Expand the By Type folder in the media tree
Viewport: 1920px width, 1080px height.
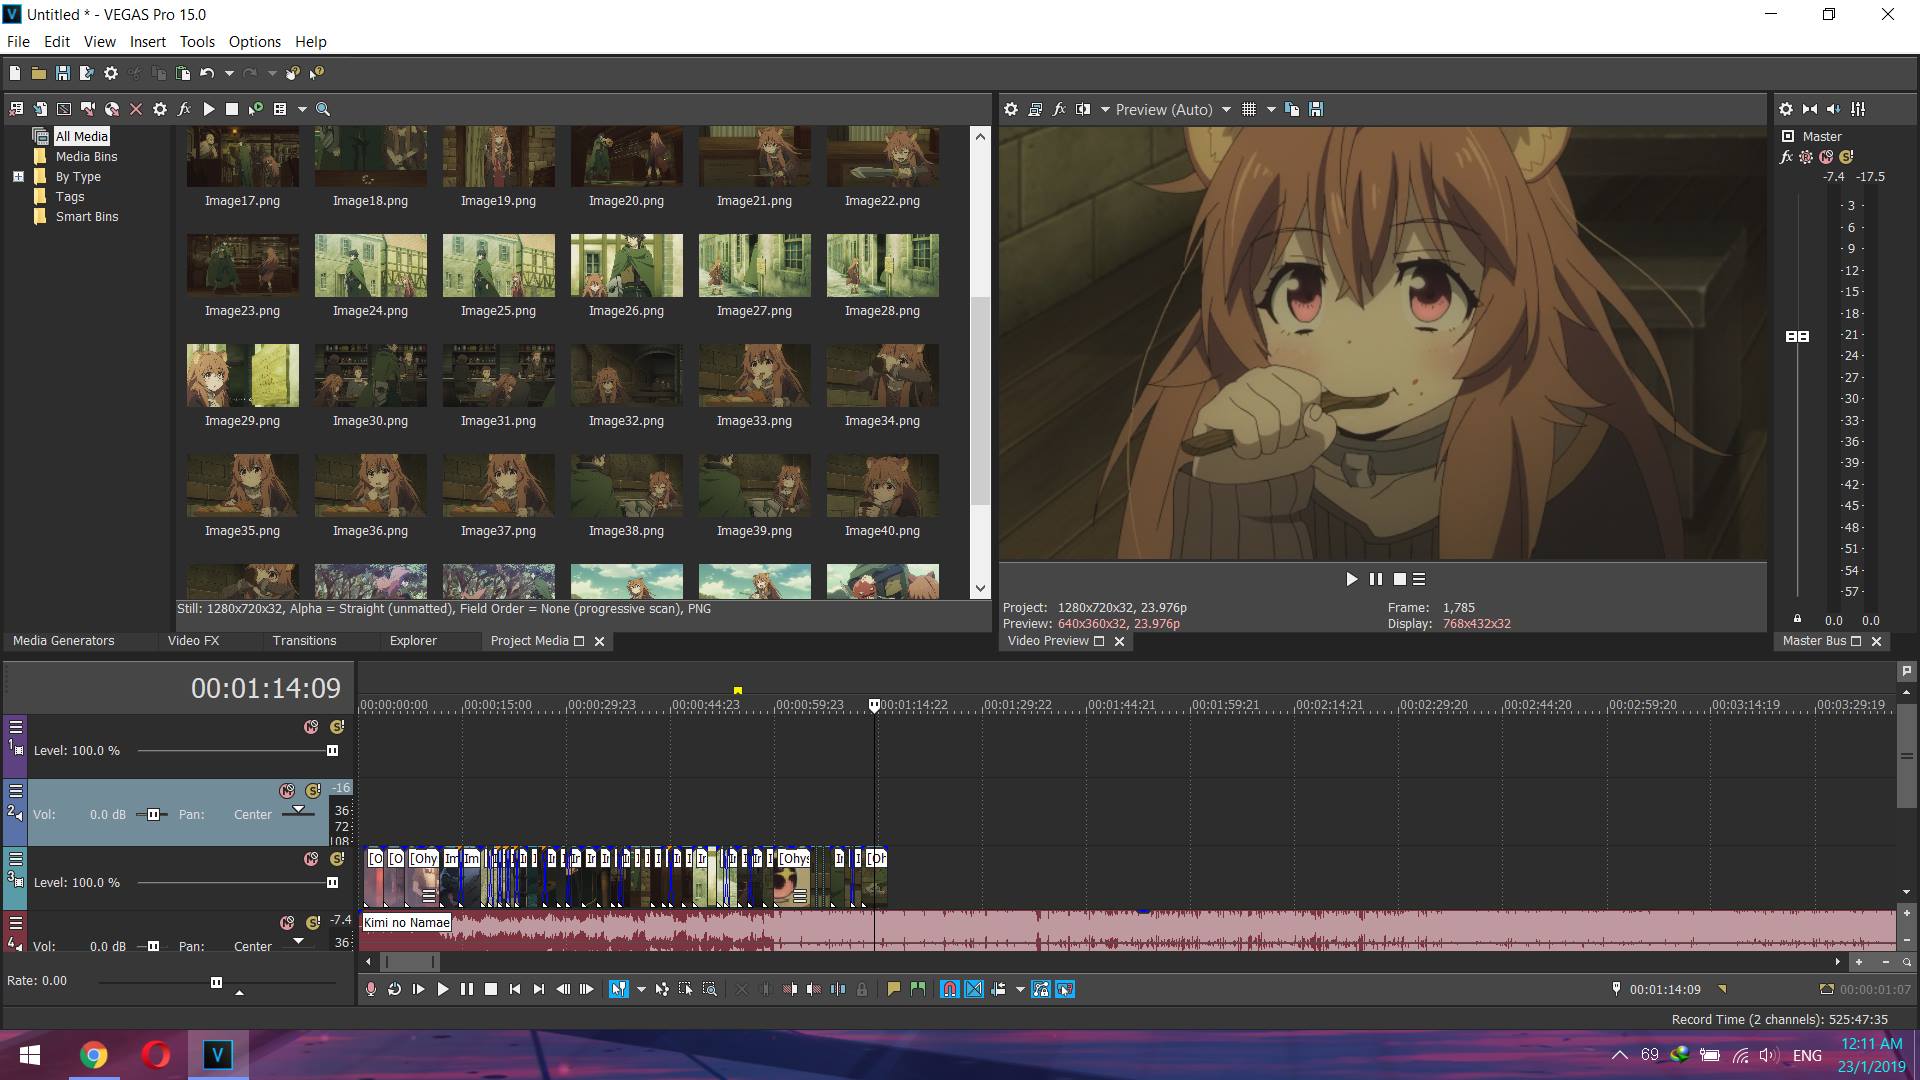click(18, 177)
